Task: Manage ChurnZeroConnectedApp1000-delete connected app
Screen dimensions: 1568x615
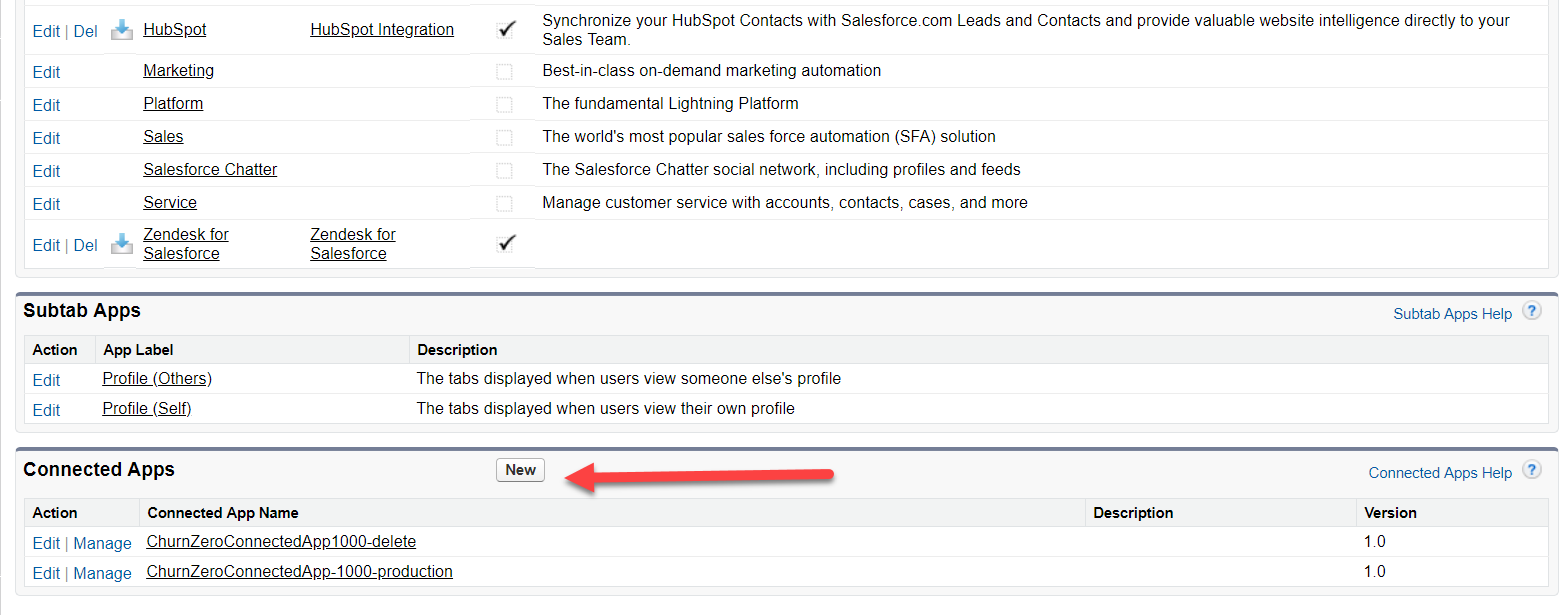Action: 103,543
